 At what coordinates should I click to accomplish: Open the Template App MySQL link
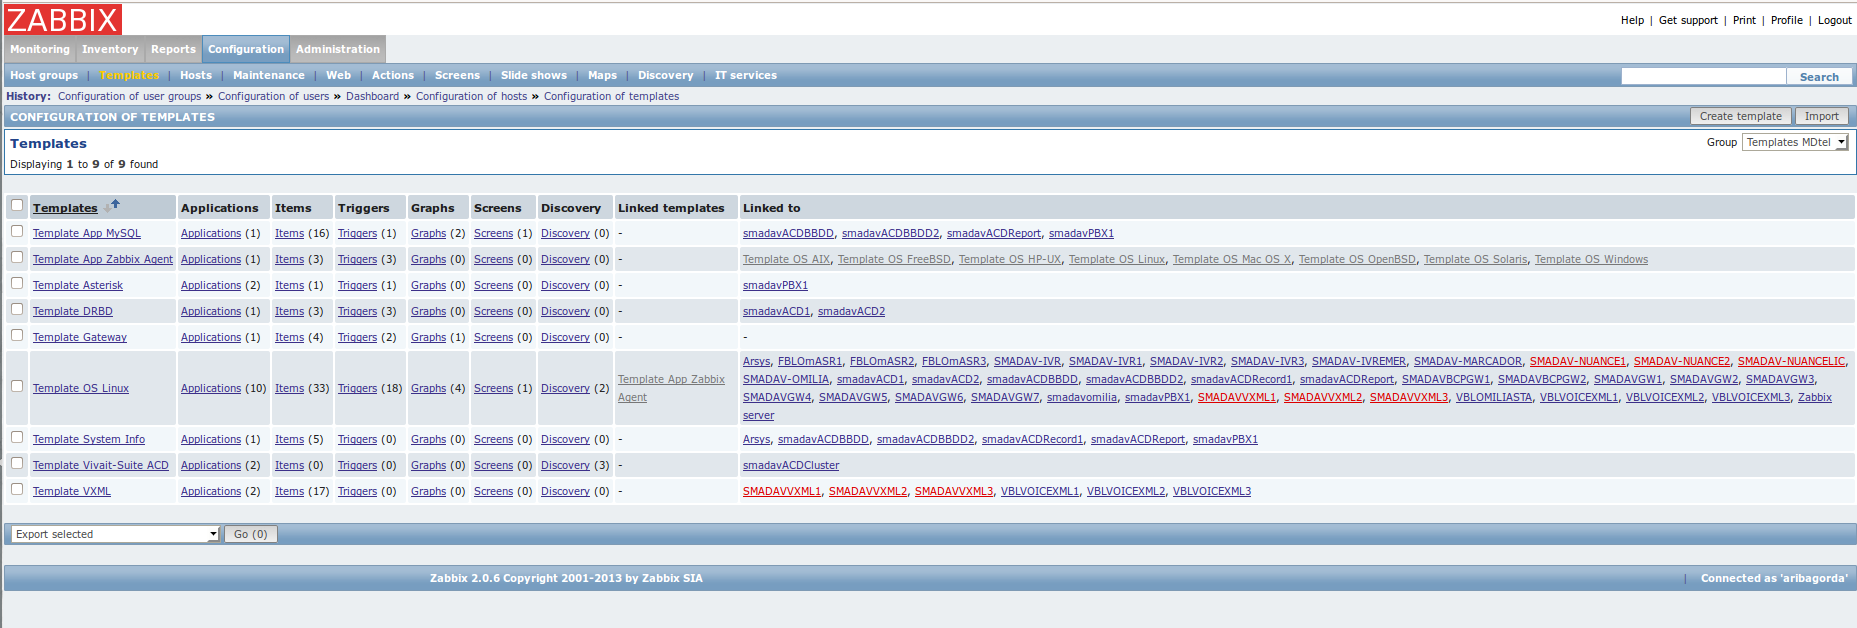[87, 233]
